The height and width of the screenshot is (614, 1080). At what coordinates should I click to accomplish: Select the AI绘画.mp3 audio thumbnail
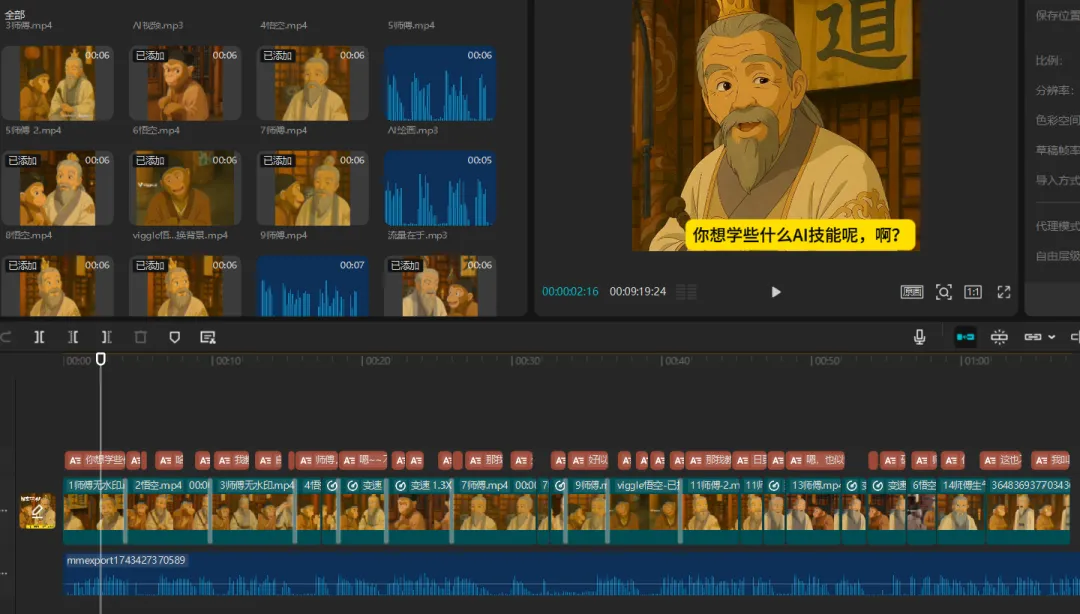440,83
